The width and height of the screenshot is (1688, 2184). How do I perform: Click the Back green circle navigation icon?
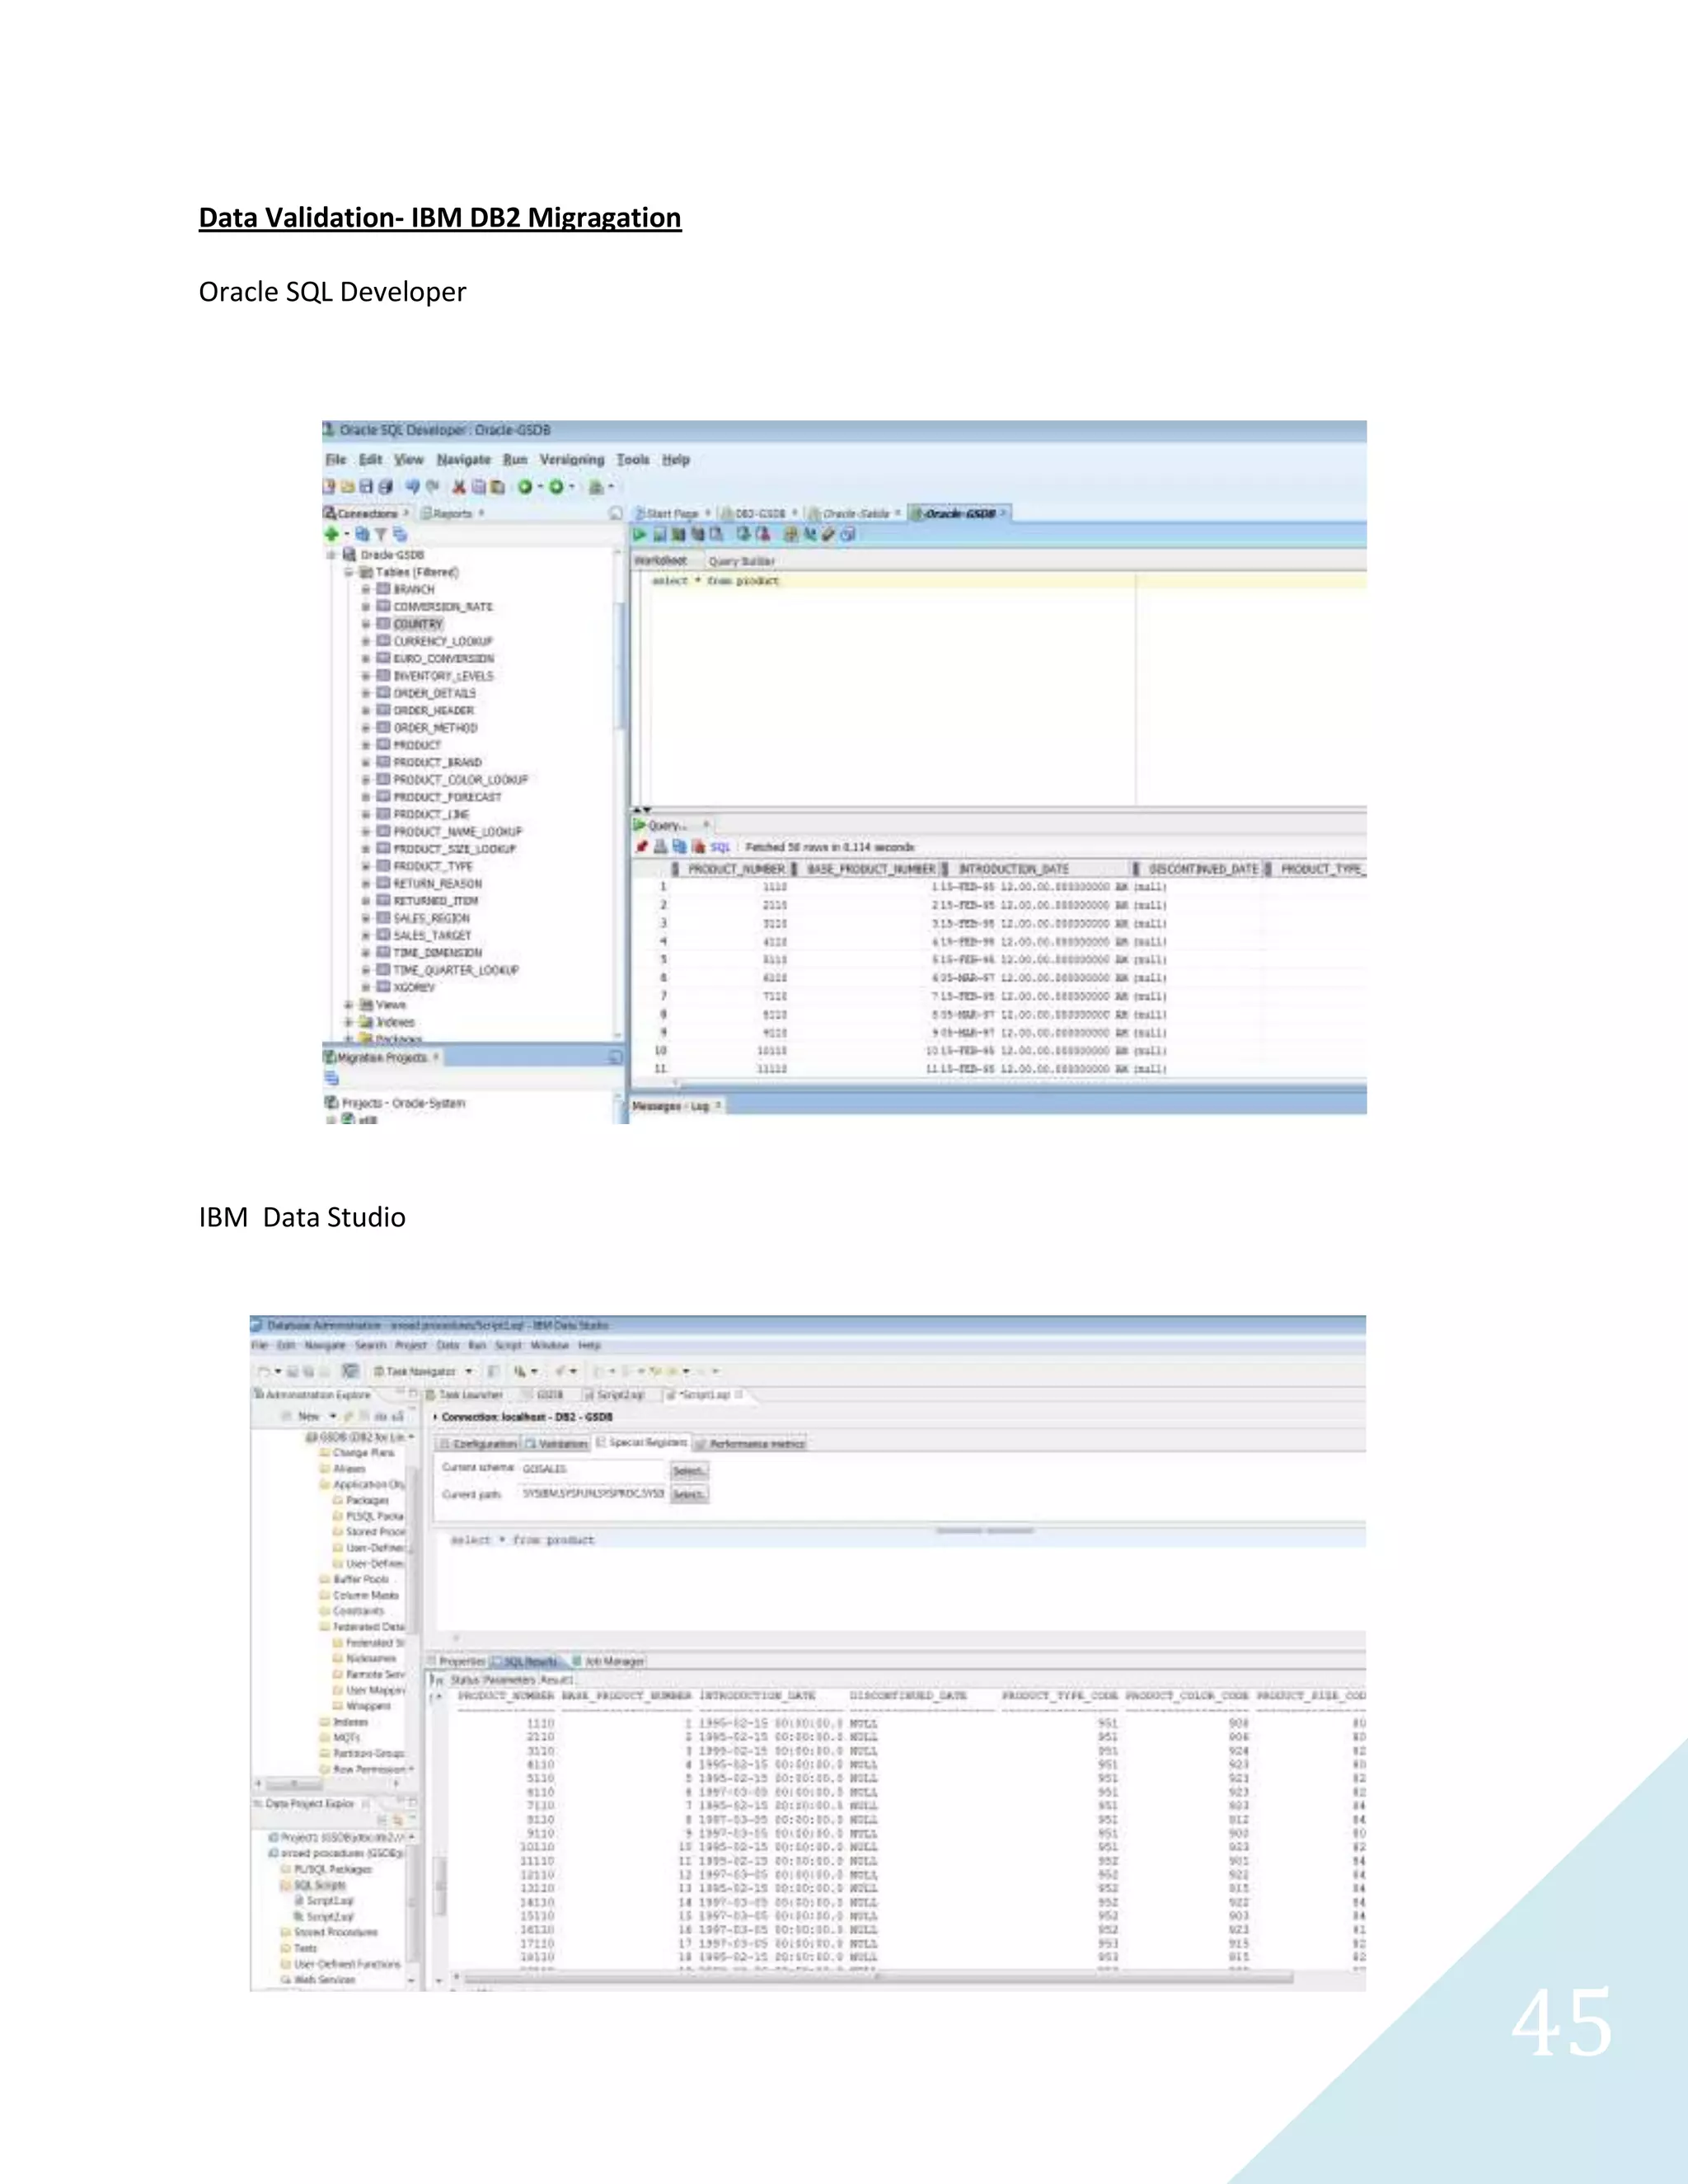pos(525,487)
